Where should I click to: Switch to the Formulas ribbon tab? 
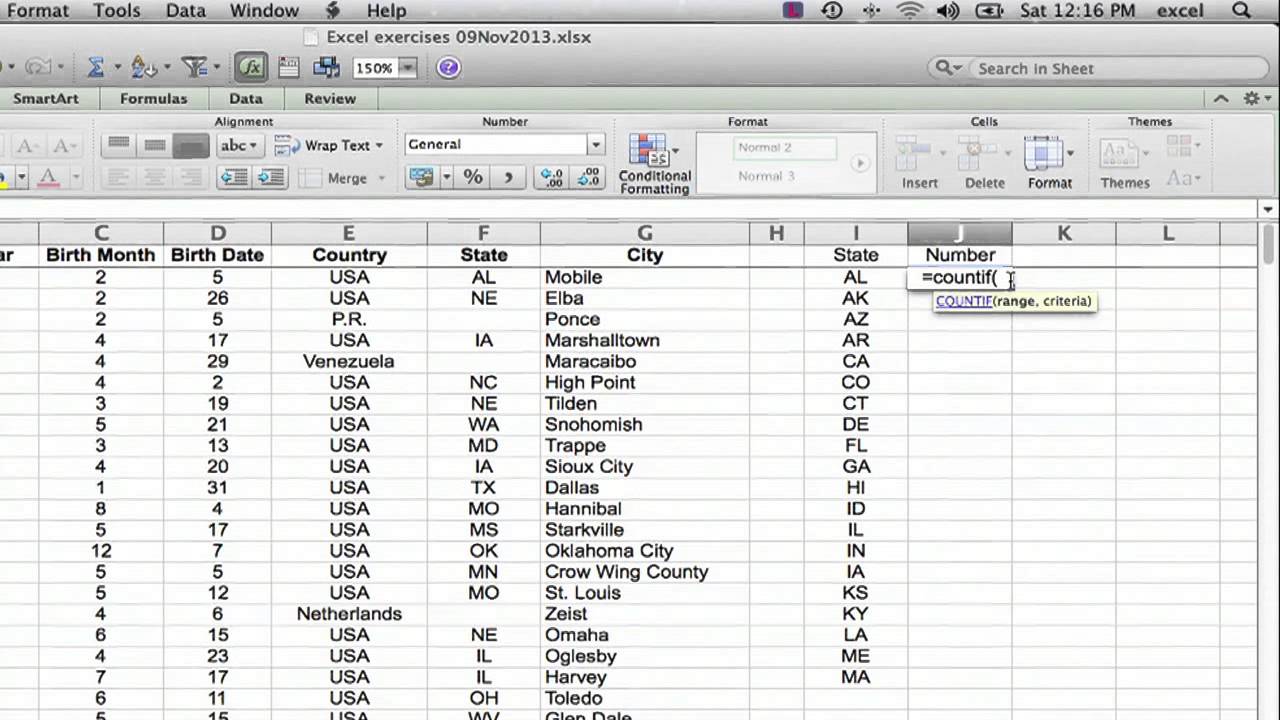[x=153, y=98]
